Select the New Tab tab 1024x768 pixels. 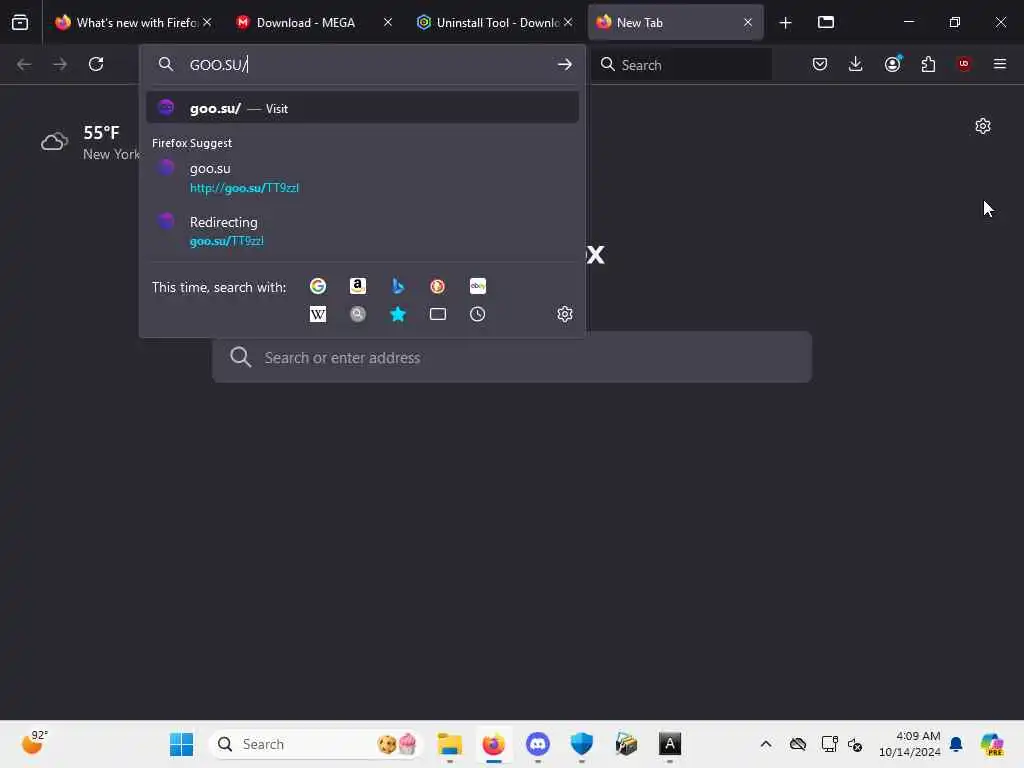click(675, 22)
